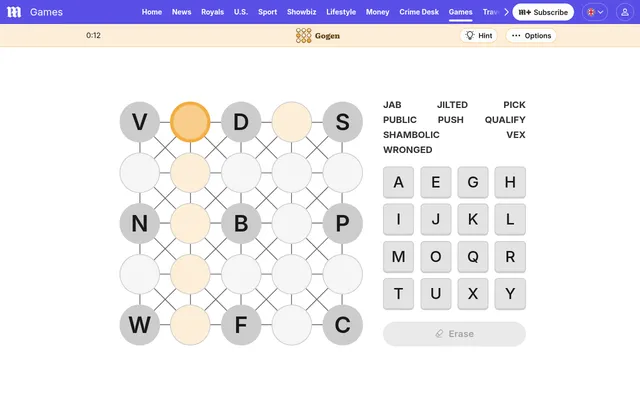The height and width of the screenshot is (400, 640).
Task: Select the empty cell directly above F
Action: point(241,274)
